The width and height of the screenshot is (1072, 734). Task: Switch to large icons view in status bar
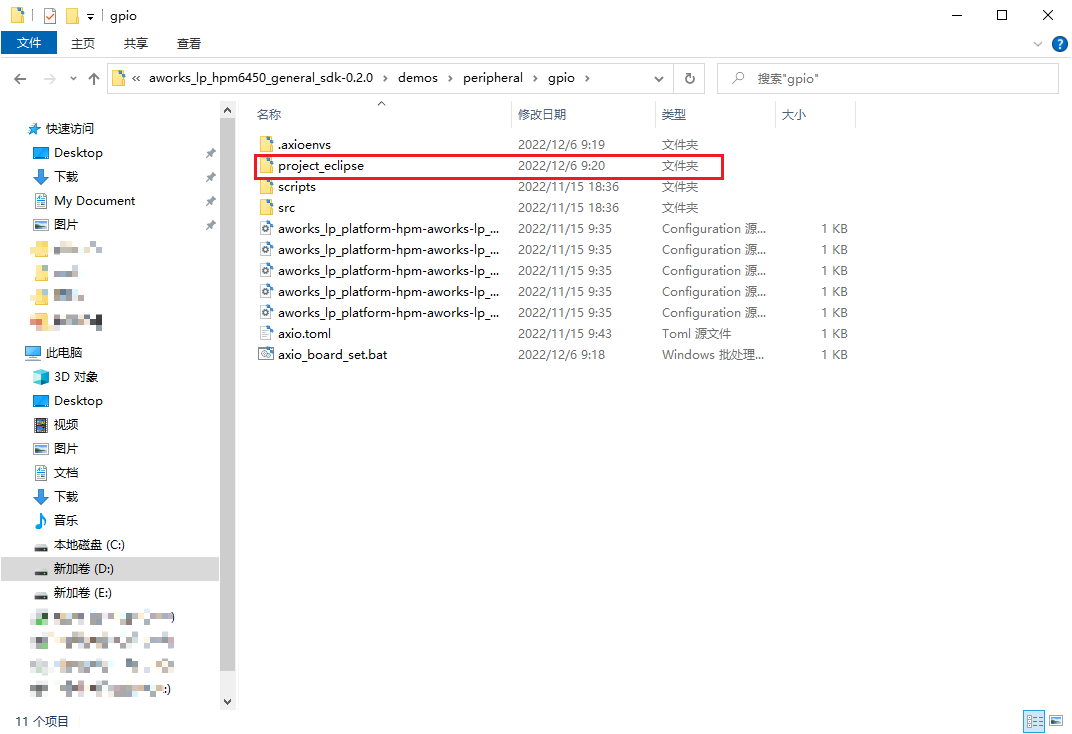1056,721
